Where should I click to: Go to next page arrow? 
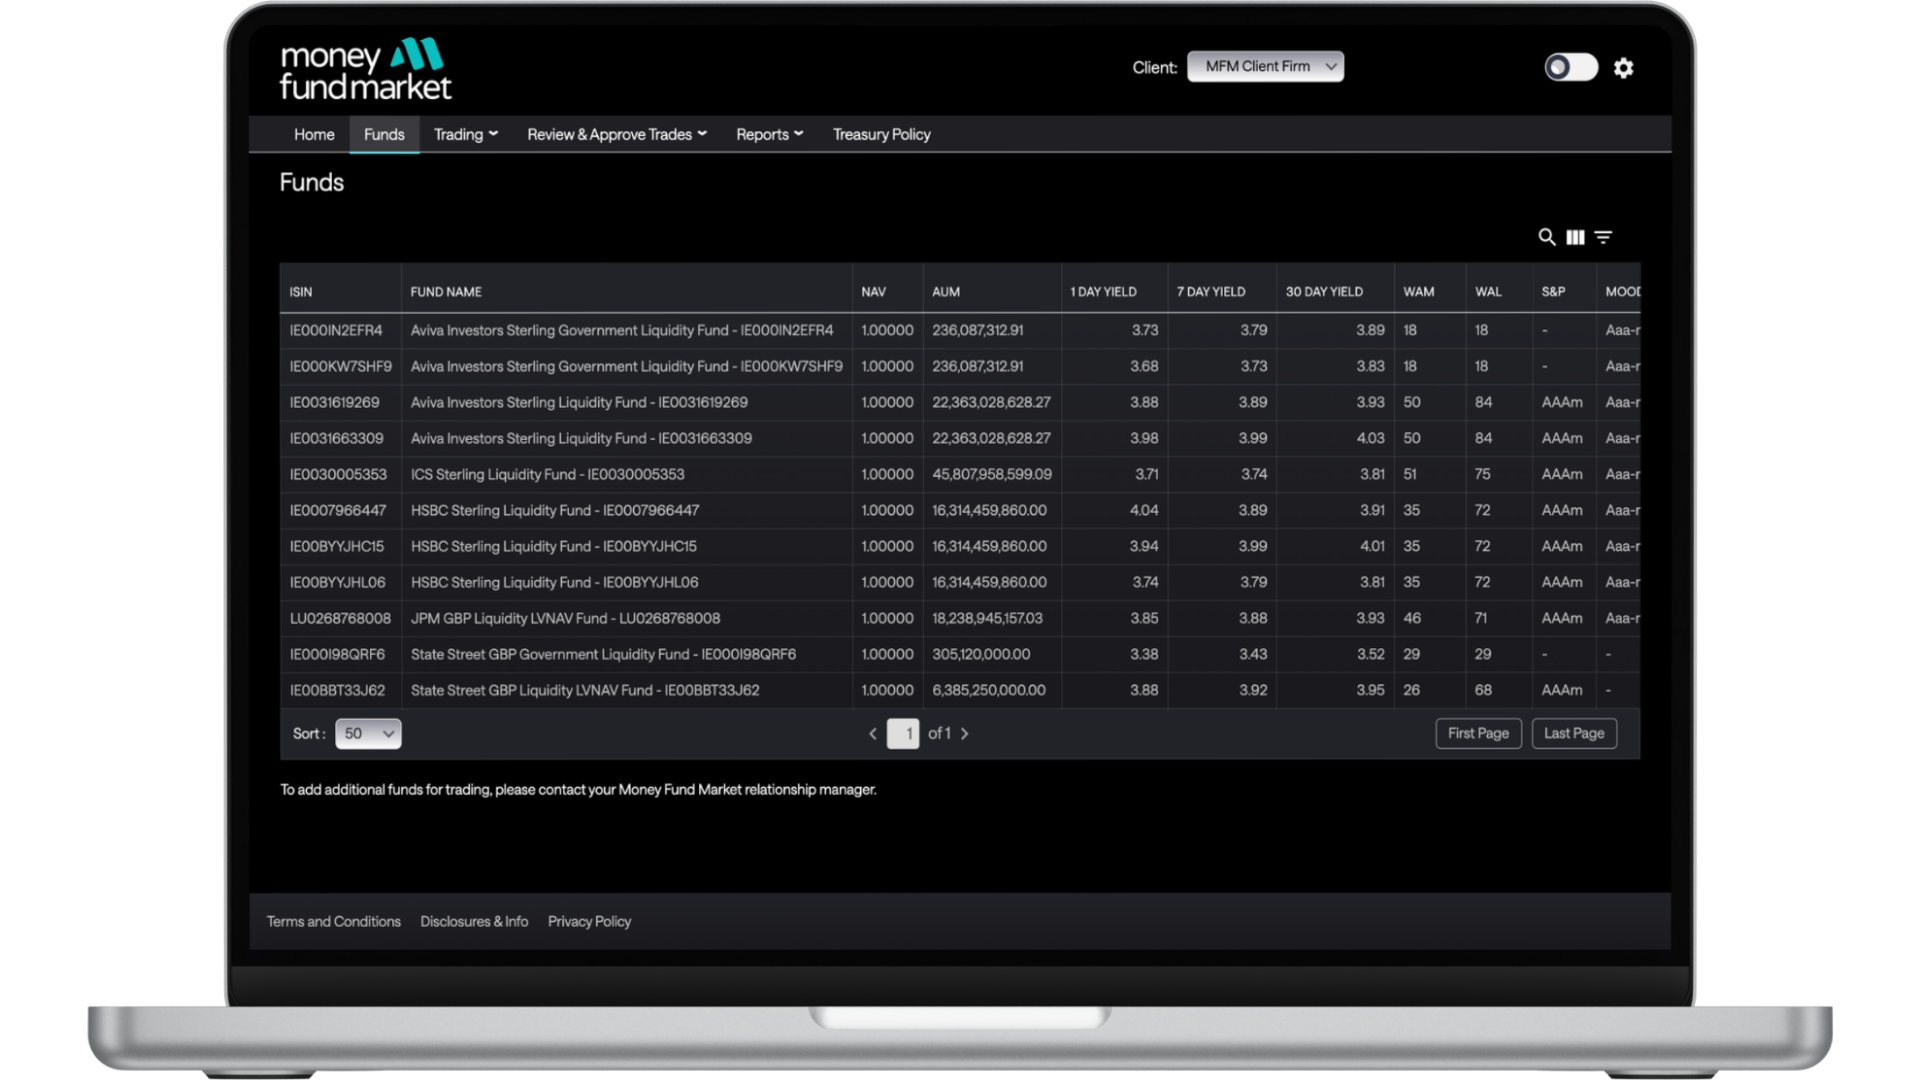click(x=964, y=734)
